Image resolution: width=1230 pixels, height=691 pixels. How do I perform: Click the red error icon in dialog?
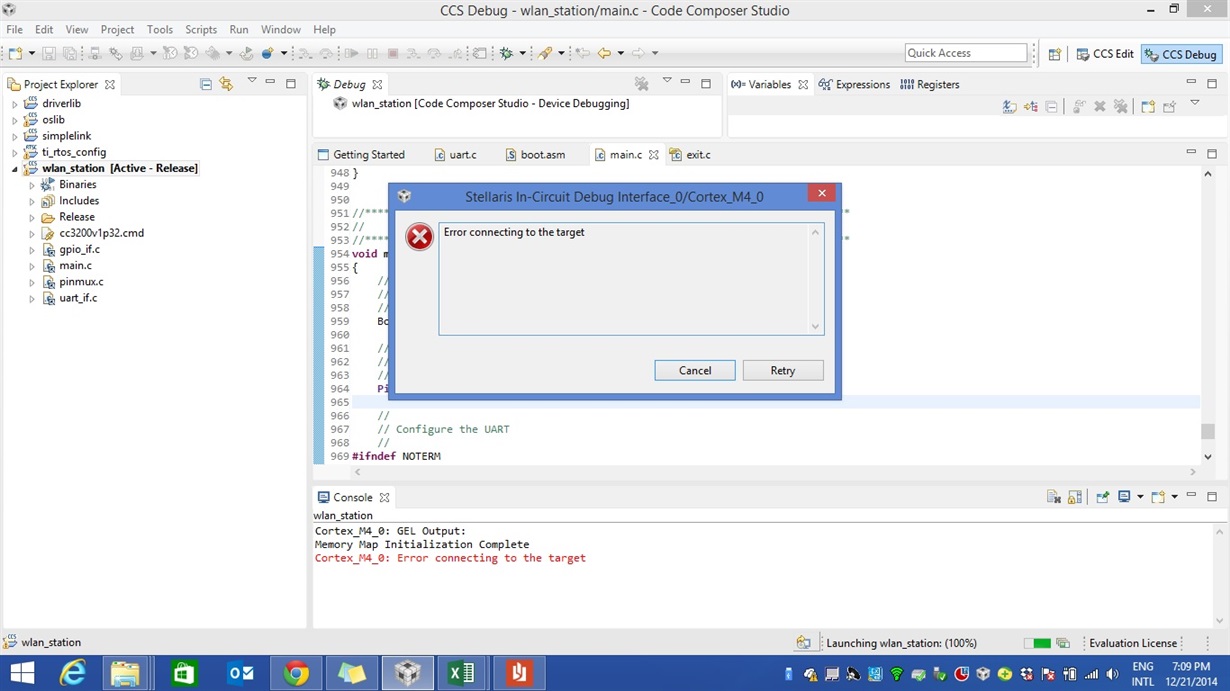tap(419, 237)
